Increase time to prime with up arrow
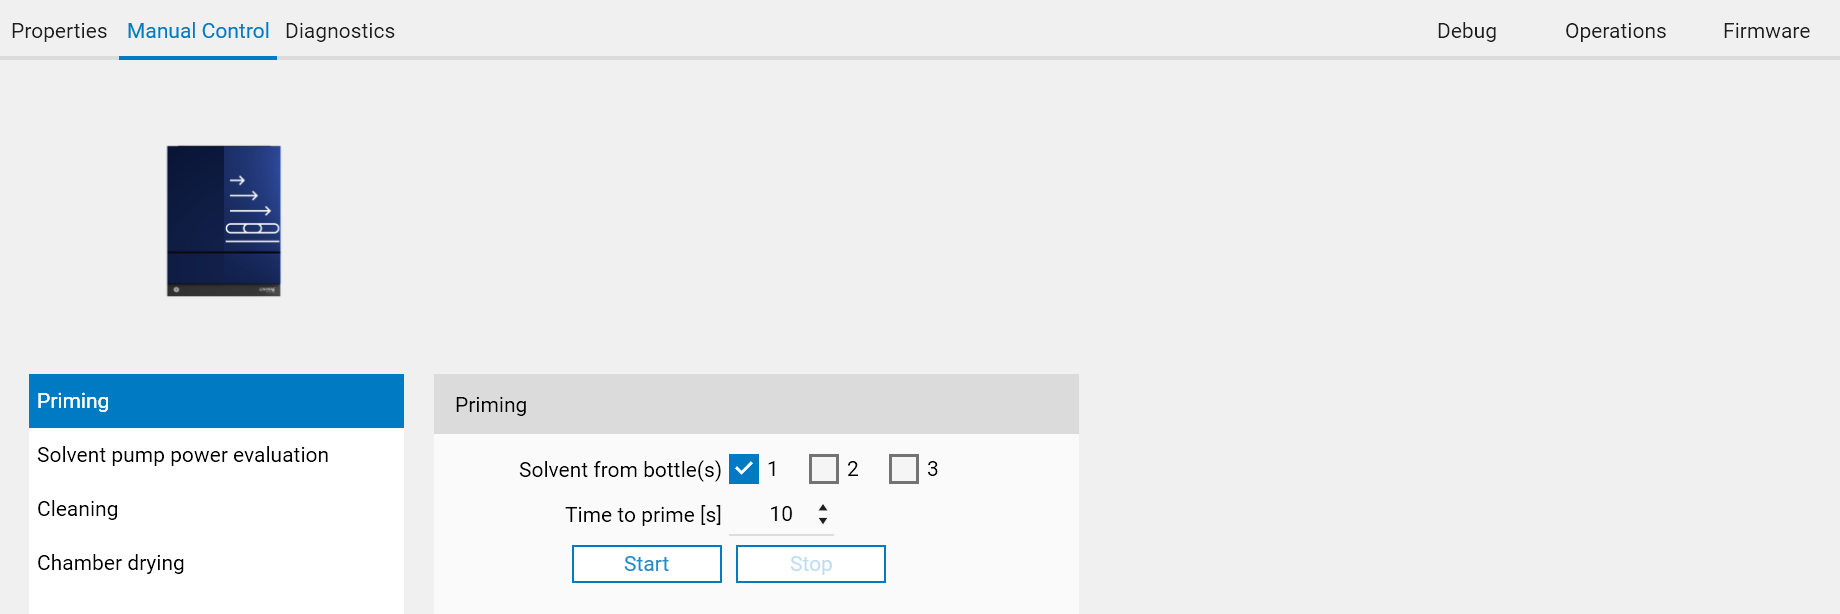The width and height of the screenshot is (1840, 614). [823, 507]
